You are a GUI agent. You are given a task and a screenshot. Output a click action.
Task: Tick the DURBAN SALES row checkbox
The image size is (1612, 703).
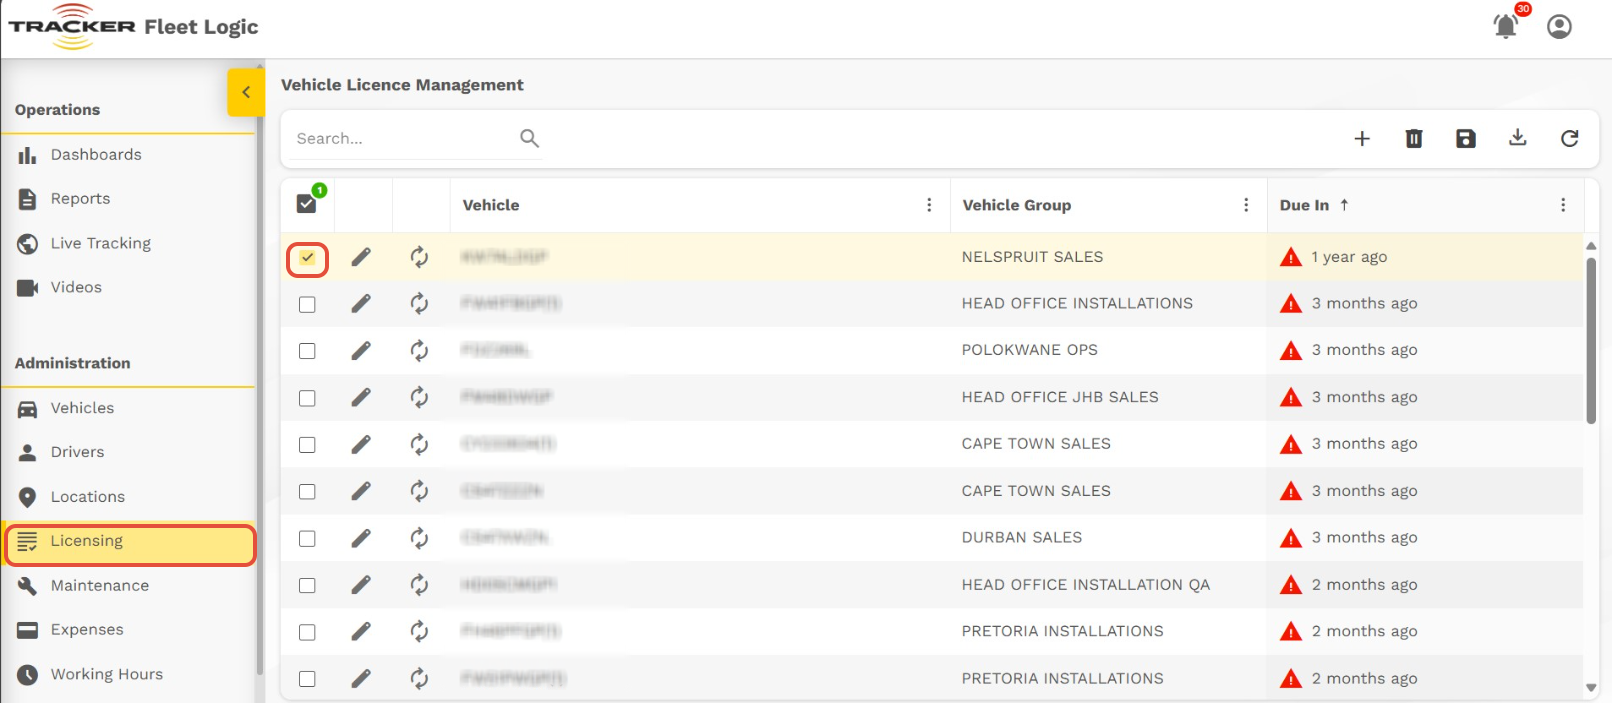(x=307, y=538)
